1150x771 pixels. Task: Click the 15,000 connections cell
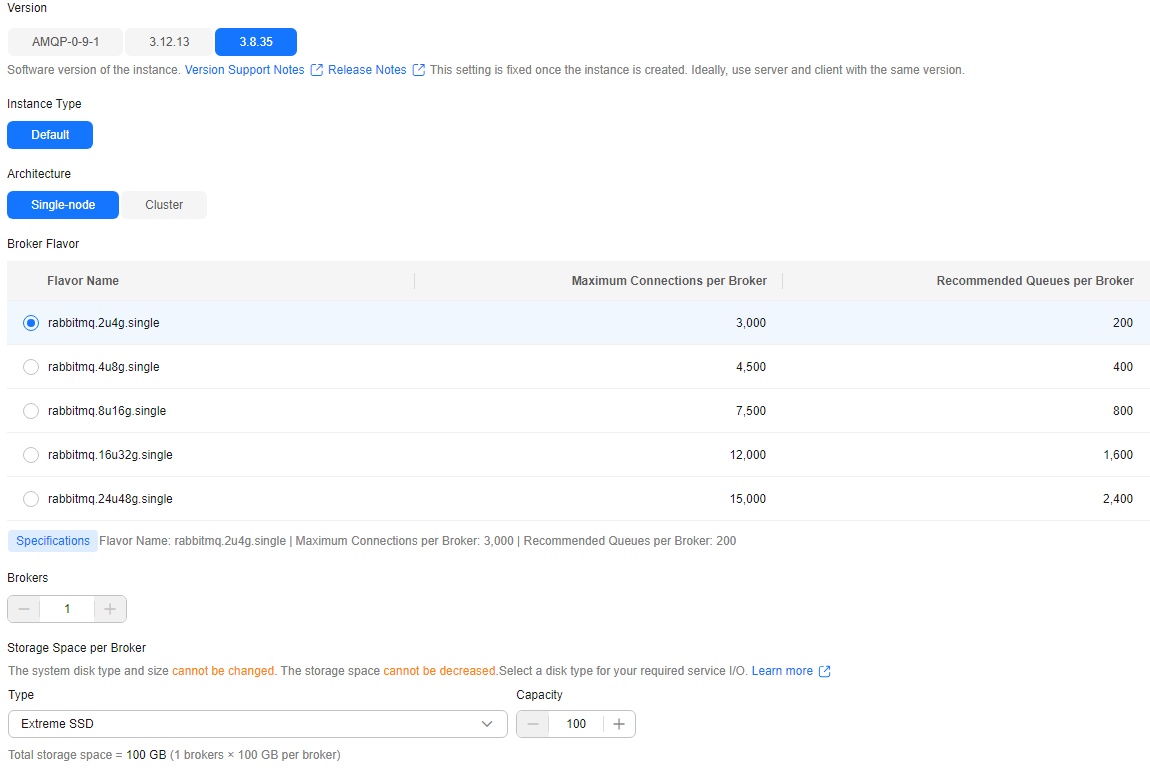(747, 499)
